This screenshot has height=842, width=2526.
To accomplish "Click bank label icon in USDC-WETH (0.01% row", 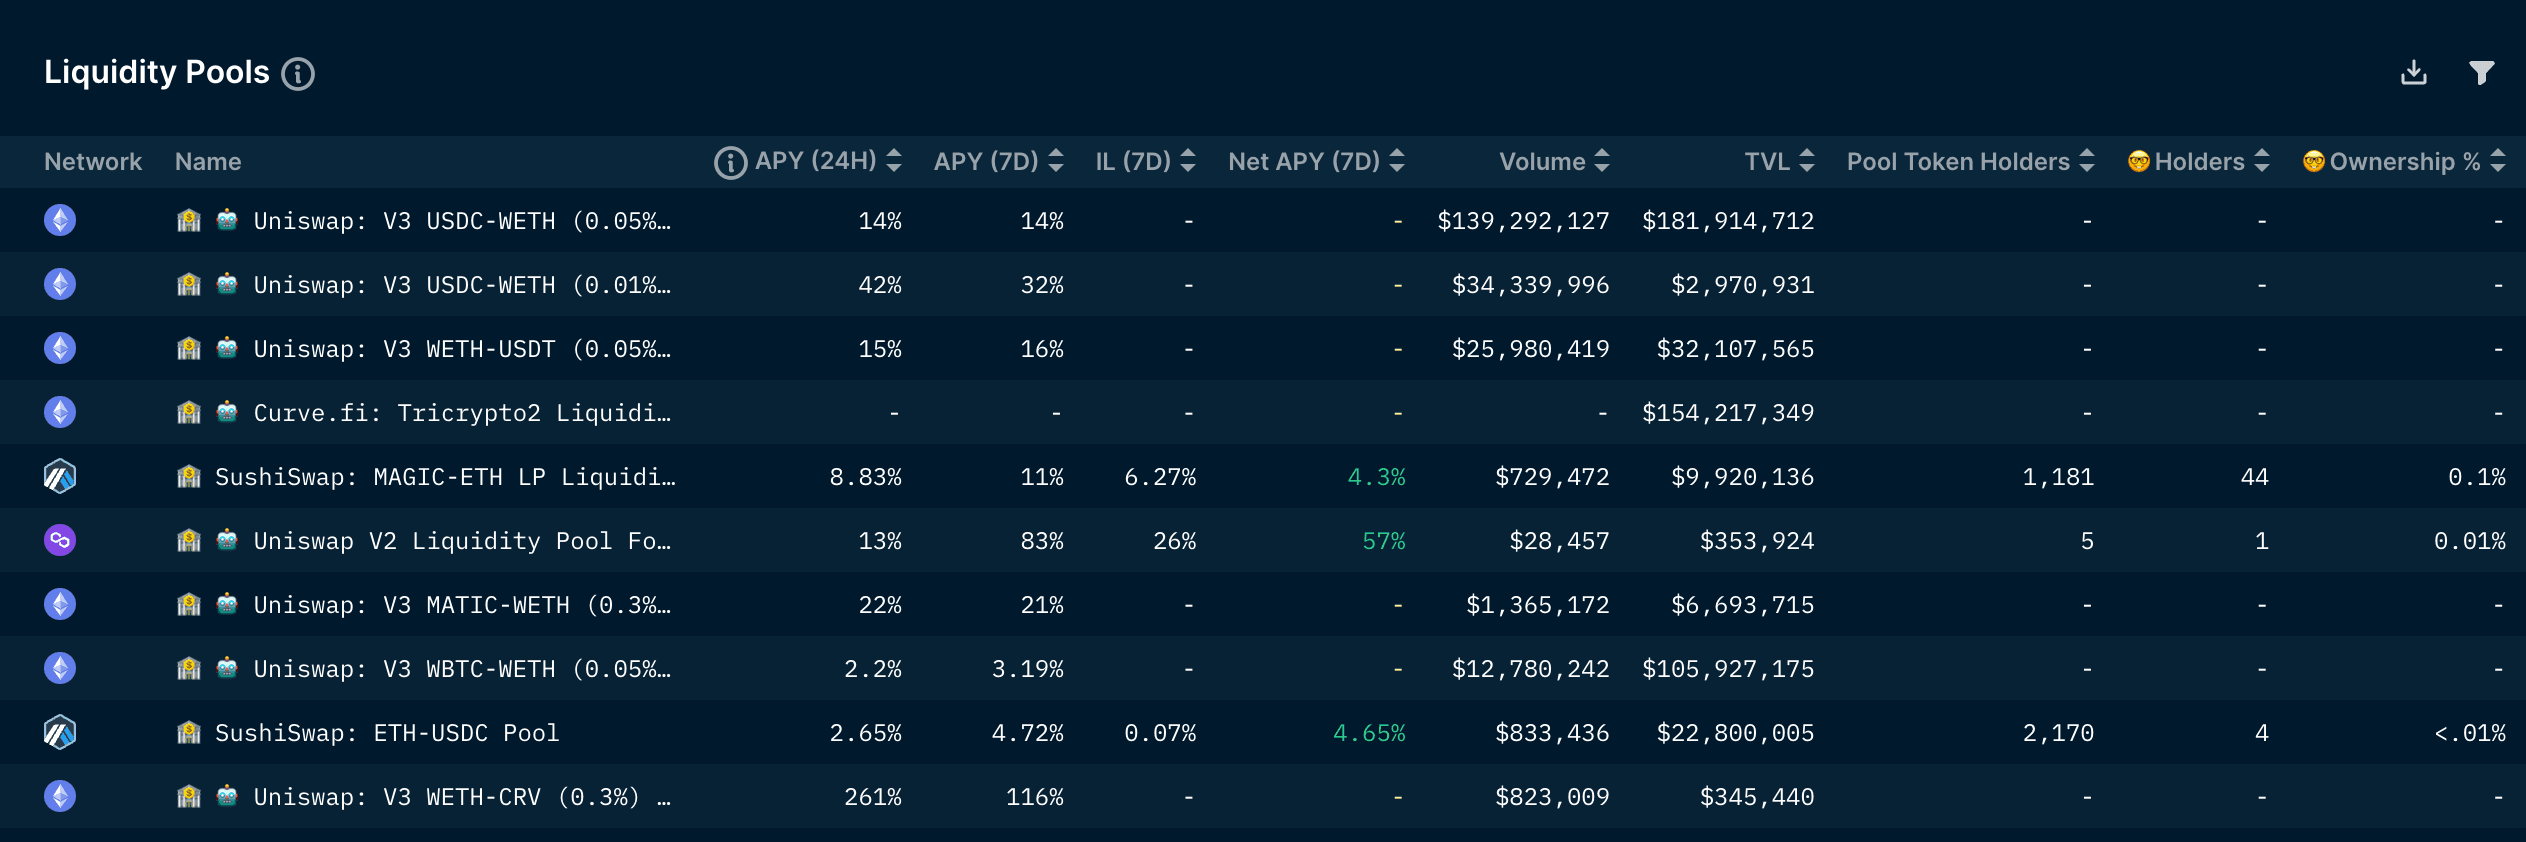I will coord(189,284).
